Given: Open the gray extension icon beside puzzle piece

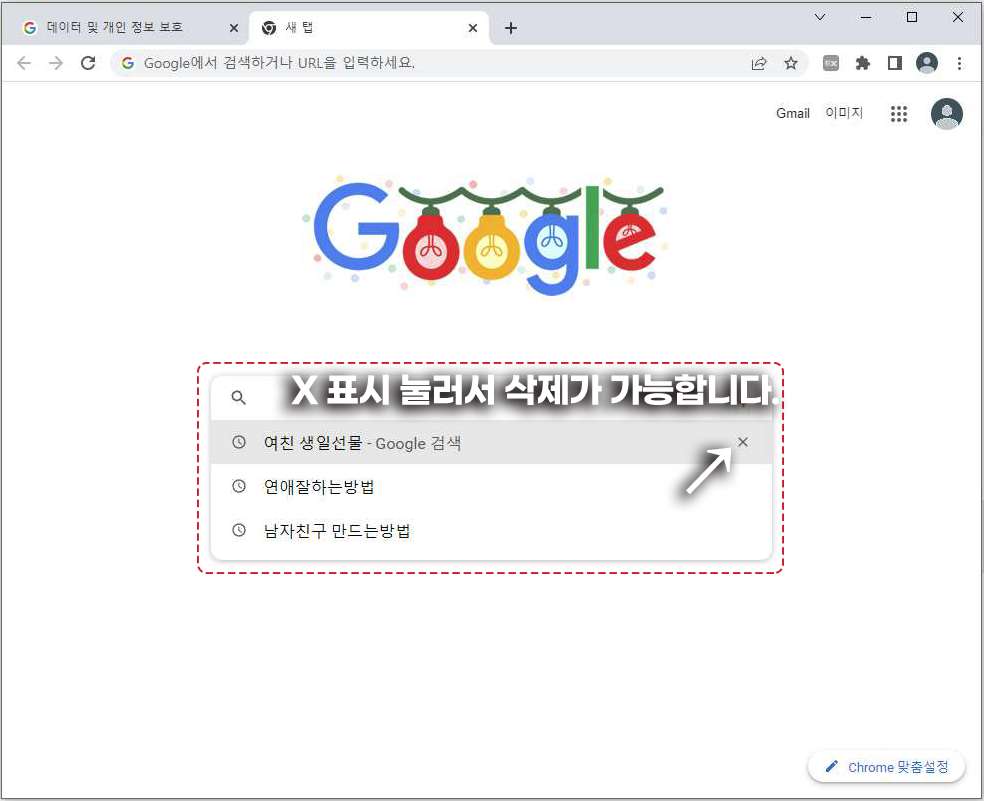Looking at the screenshot, I should [x=831, y=63].
